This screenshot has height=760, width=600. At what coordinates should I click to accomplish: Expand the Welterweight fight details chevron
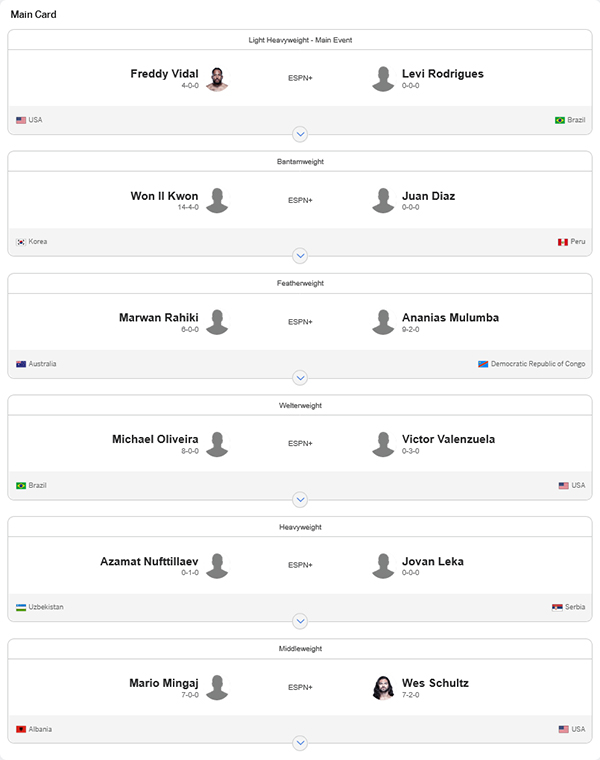coord(300,499)
